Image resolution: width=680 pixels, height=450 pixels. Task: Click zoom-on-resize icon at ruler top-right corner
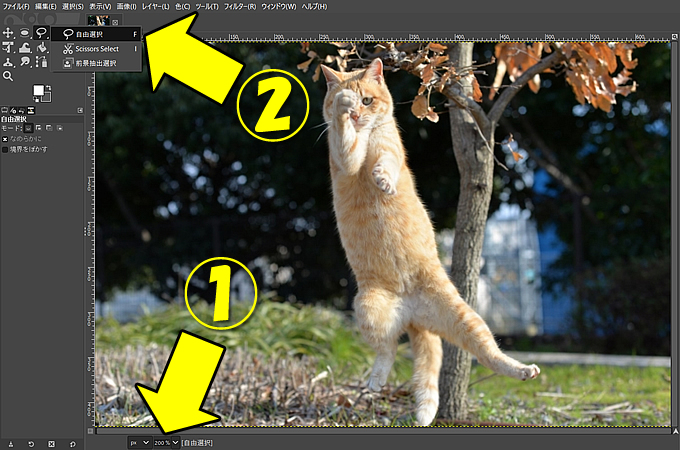[x=675, y=37]
